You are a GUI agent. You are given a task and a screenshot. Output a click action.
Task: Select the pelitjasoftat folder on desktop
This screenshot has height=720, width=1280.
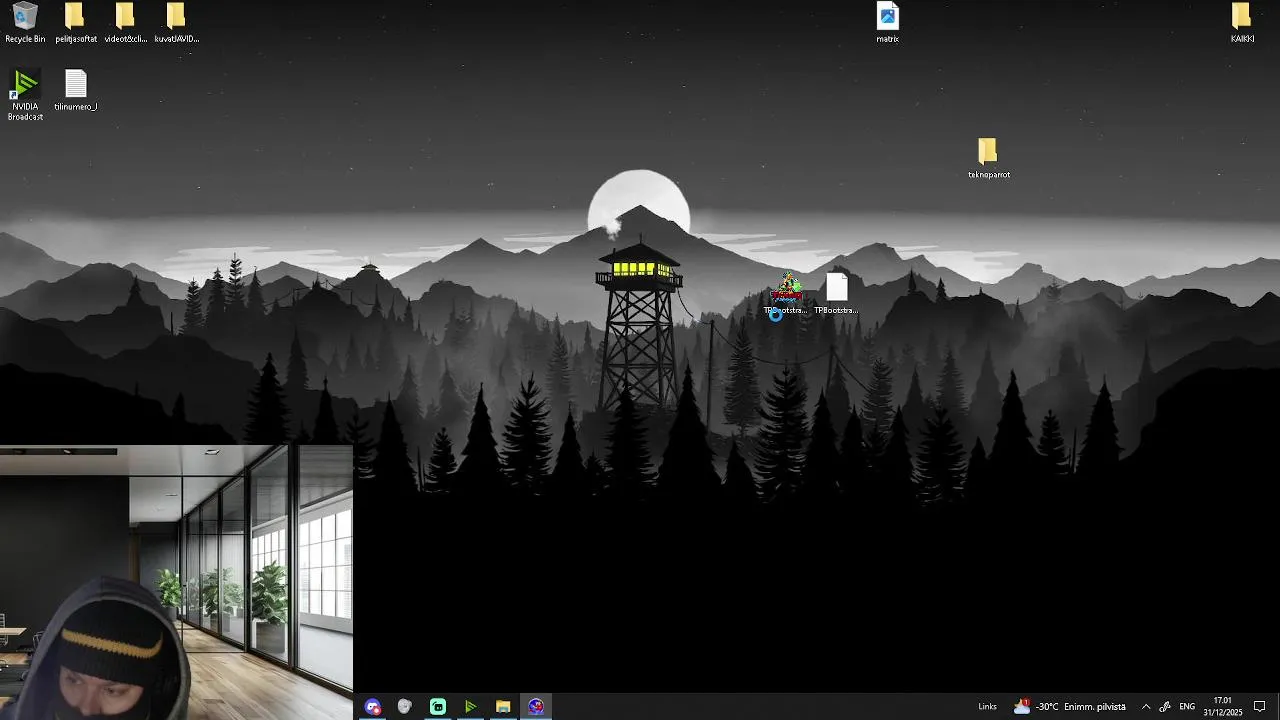(75, 23)
